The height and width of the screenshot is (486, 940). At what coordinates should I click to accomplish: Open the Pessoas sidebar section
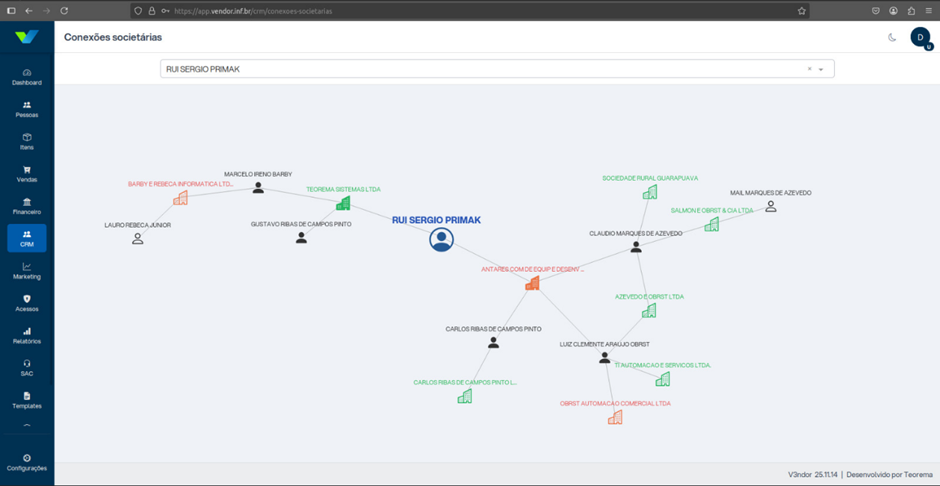pyautogui.click(x=27, y=109)
